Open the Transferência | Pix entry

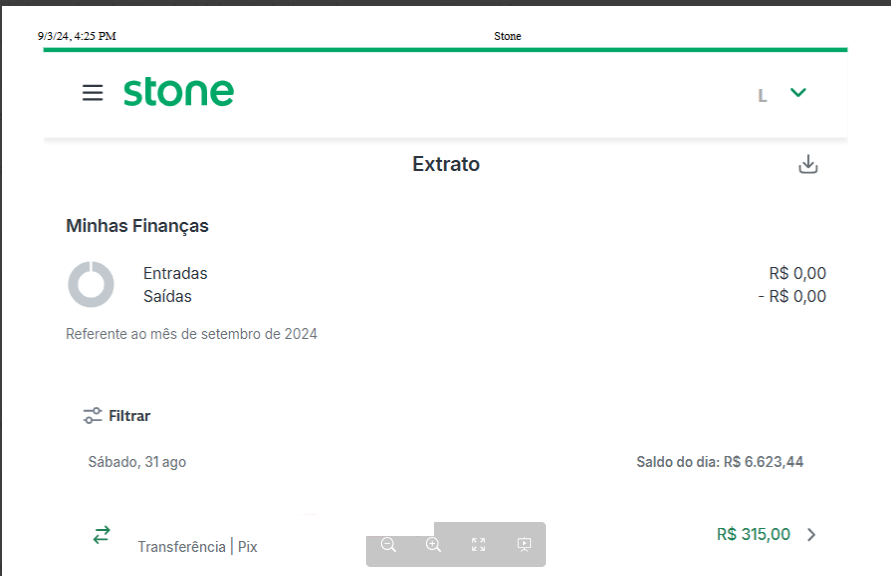pyautogui.click(x=198, y=546)
